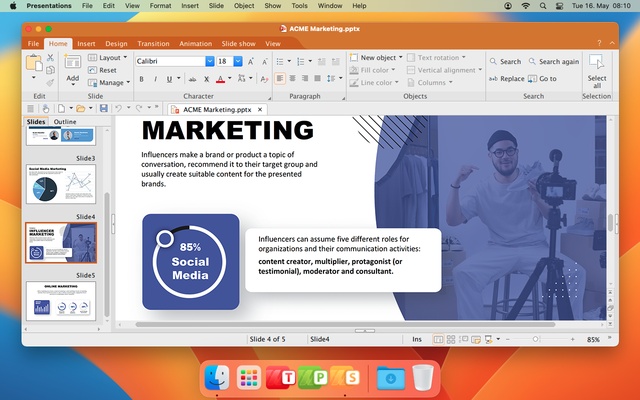Open PlanMaker from the Dock
The height and width of the screenshot is (400, 640).
[313, 378]
